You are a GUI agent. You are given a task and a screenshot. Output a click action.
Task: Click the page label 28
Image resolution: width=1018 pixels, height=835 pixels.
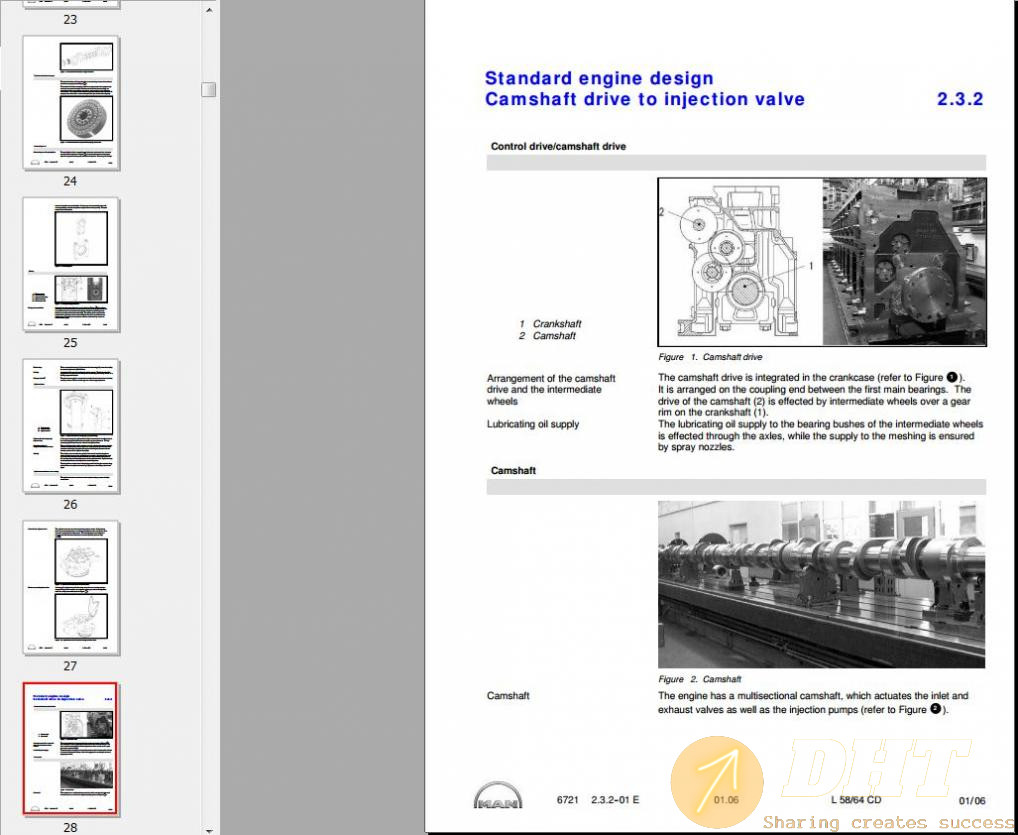(70, 827)
